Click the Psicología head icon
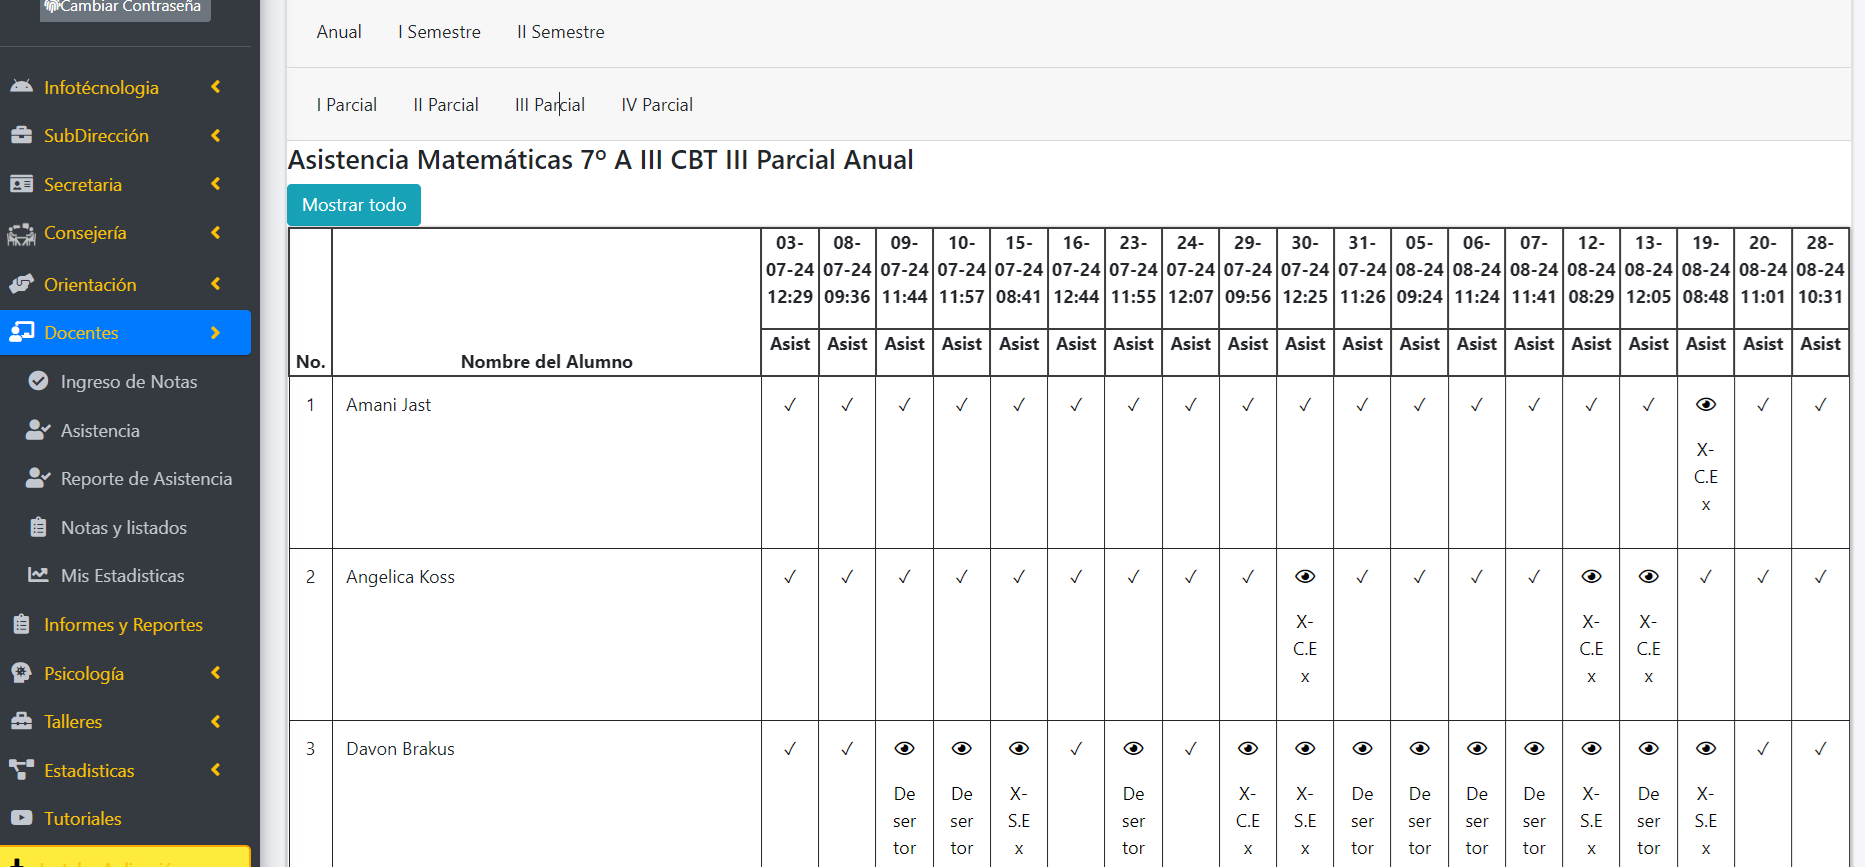This screenshot has height=867, width=1865. [21, 673]
